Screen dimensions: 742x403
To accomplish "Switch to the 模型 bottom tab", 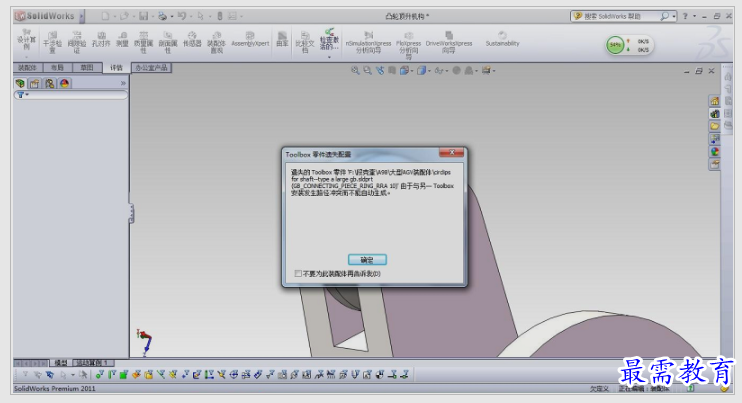I will point(61,363).
